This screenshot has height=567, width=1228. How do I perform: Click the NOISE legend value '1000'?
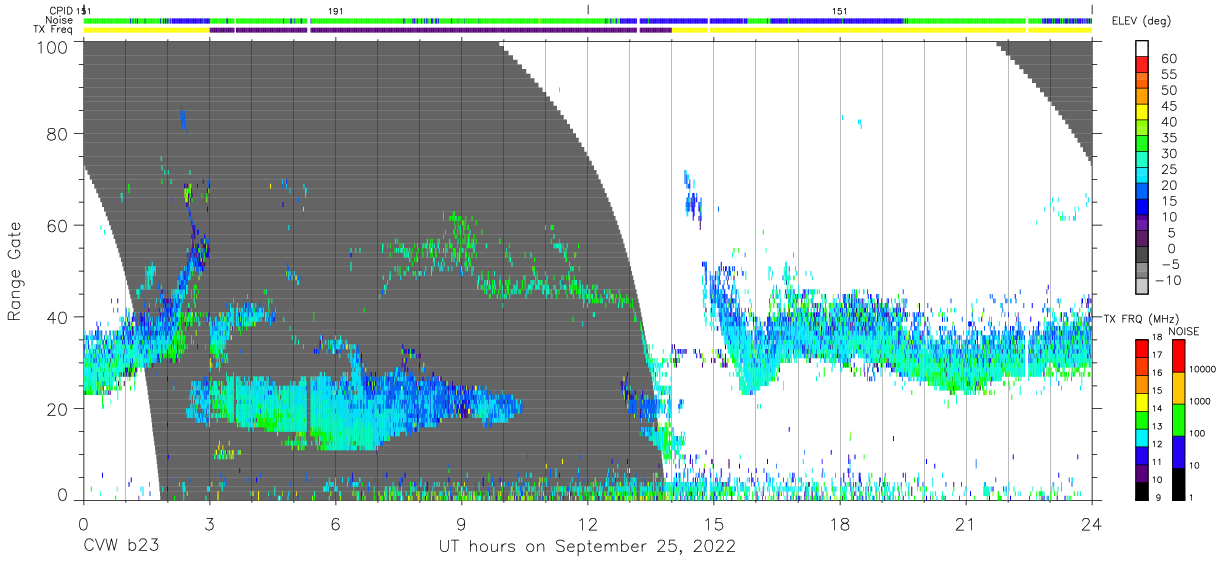[1202, 402]
